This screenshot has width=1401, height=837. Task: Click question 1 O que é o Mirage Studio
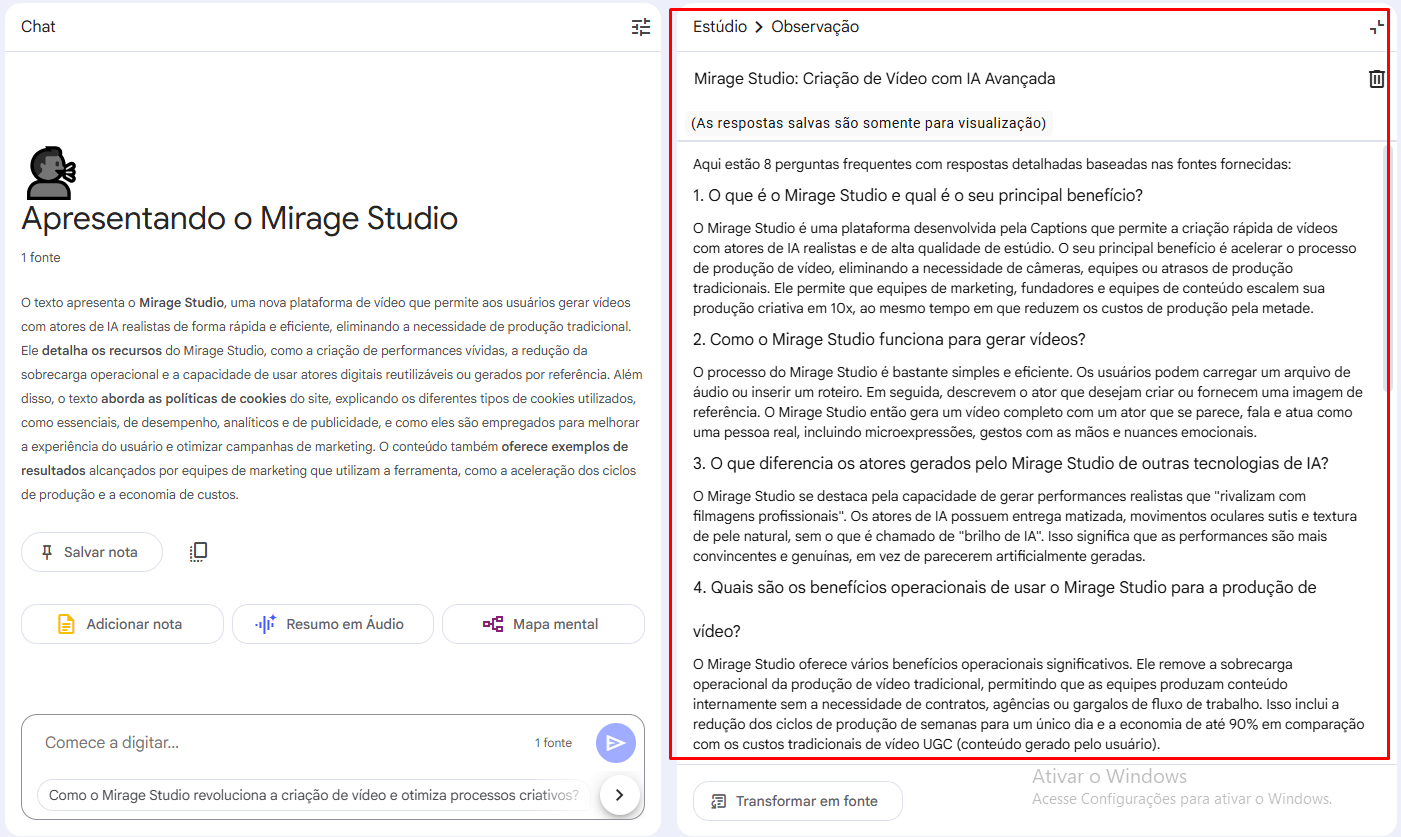coord(918,195)
